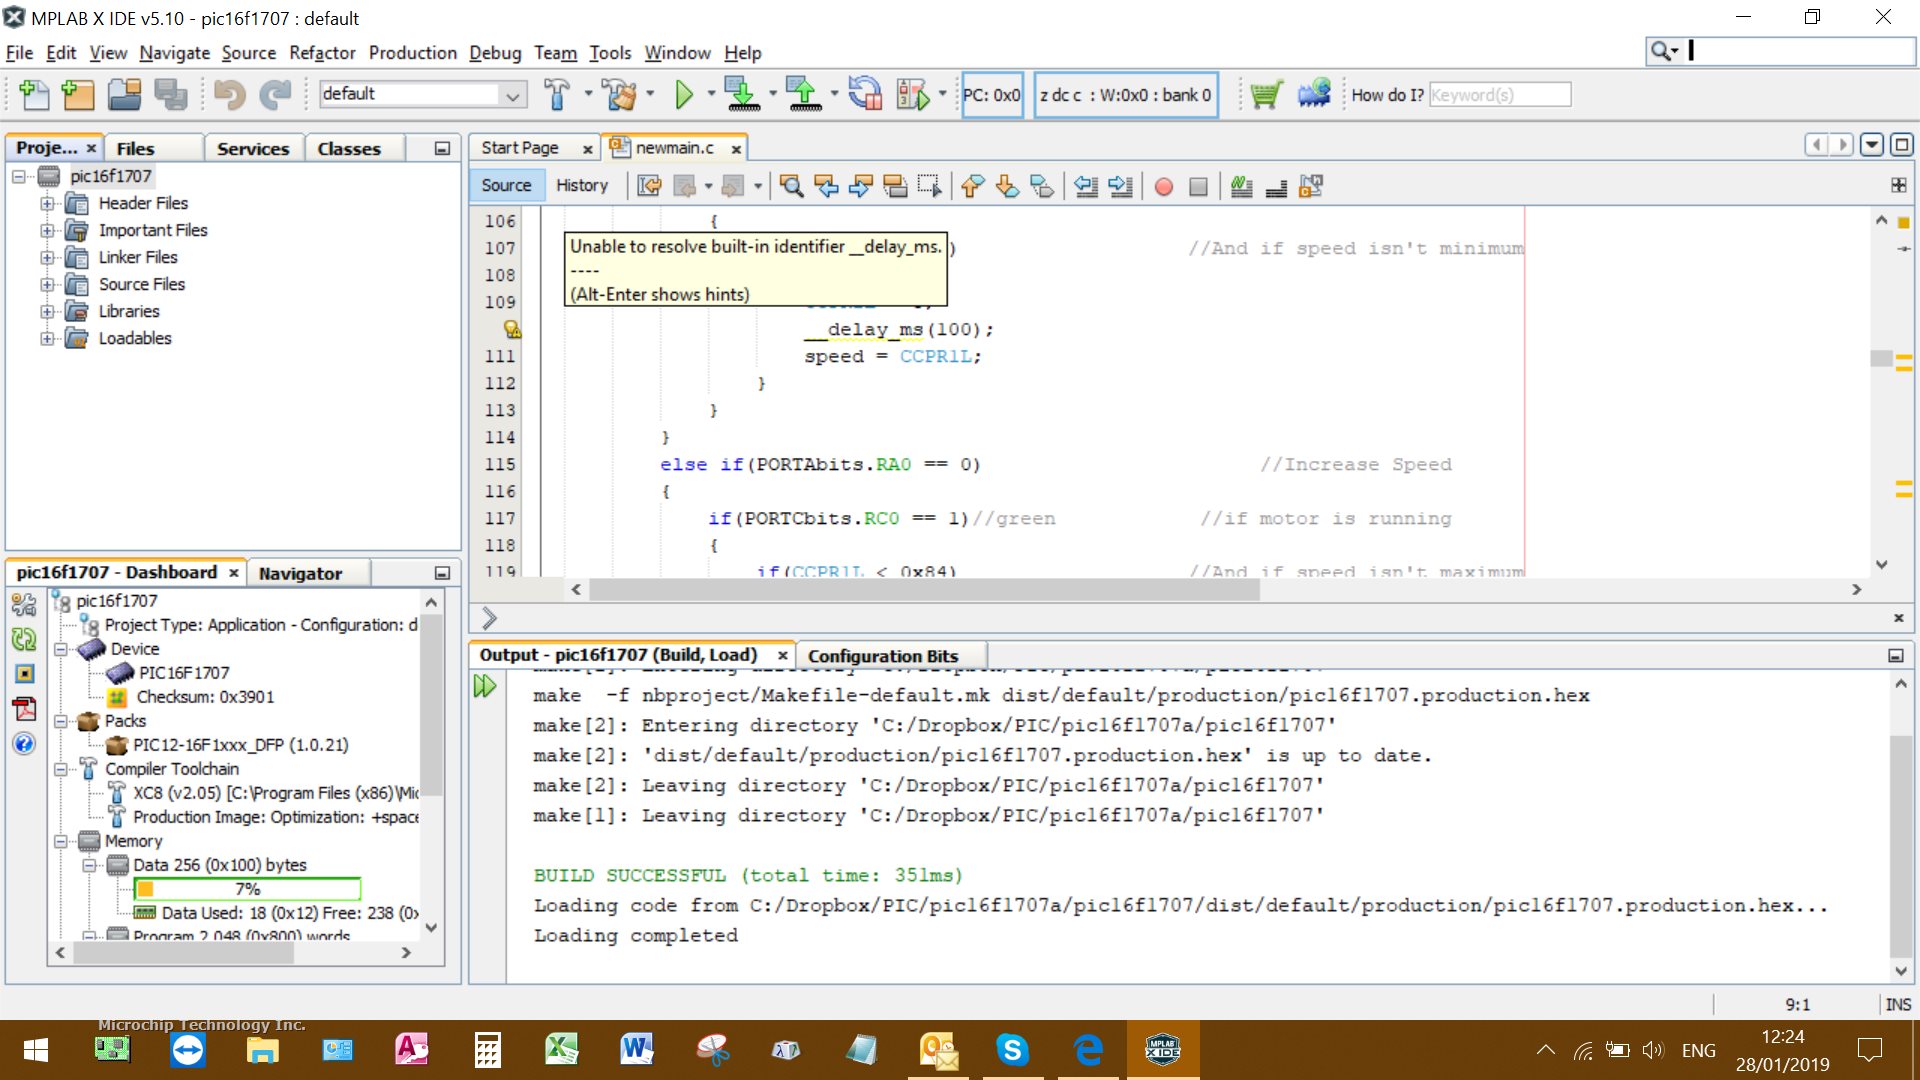Click the Build Main Project hammer icon
The height and width of the screenshot is (1080, 1920).
click(x=557, y=95)
